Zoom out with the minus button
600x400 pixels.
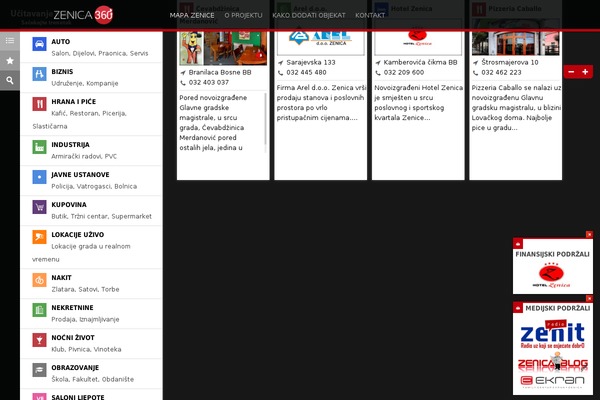pyautogui.click(x=571, y=72)
